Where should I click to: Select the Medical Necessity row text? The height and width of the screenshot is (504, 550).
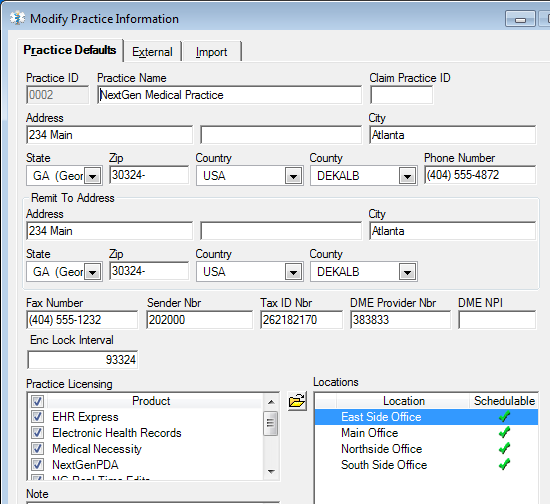click(97, 449)
